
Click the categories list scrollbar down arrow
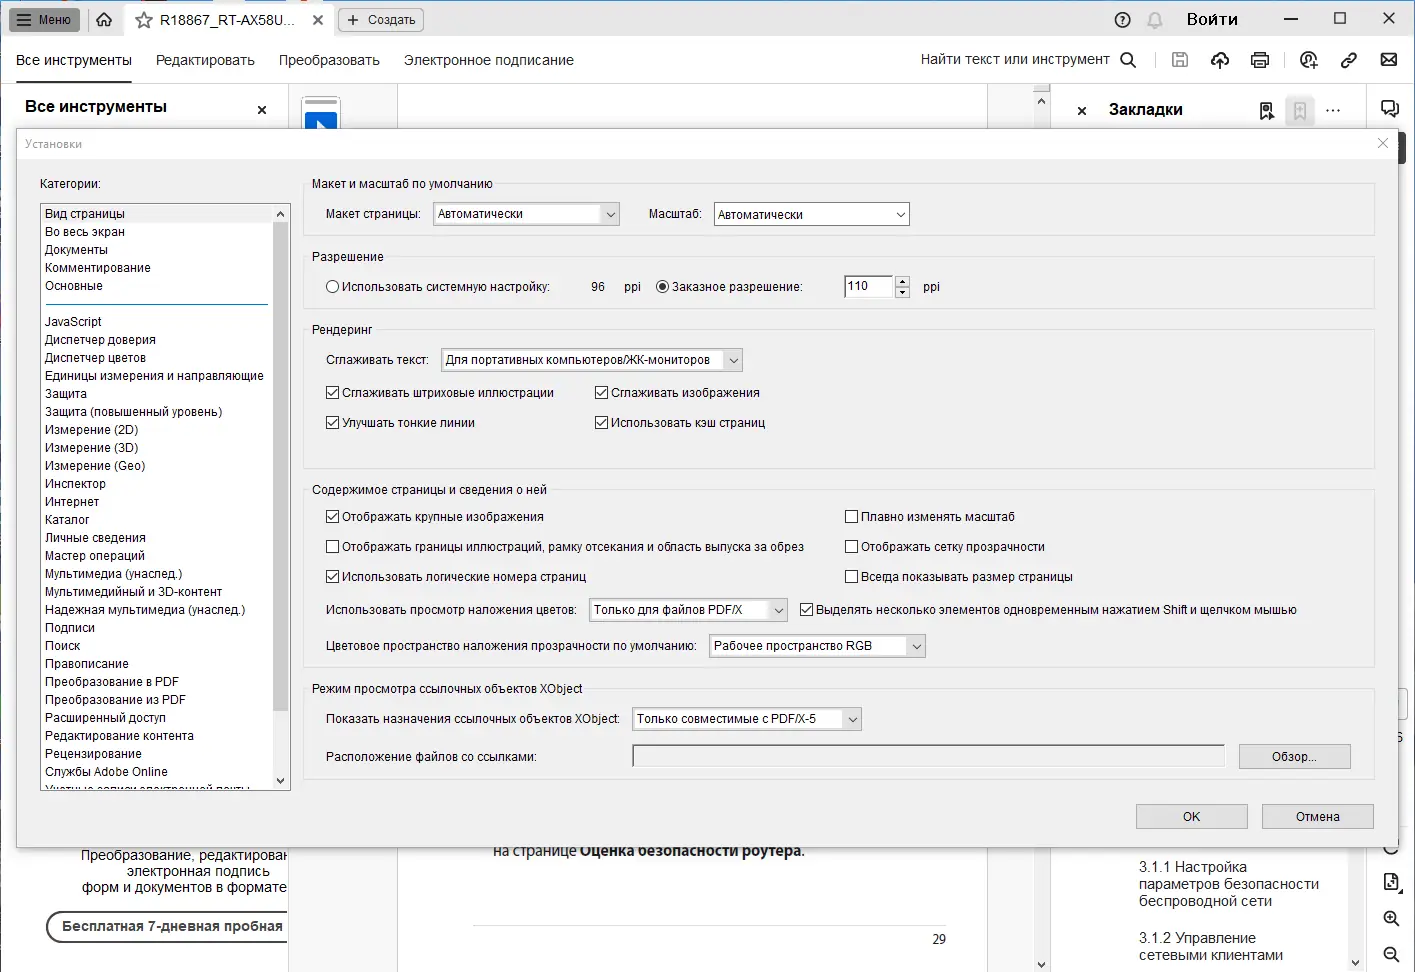280,781
